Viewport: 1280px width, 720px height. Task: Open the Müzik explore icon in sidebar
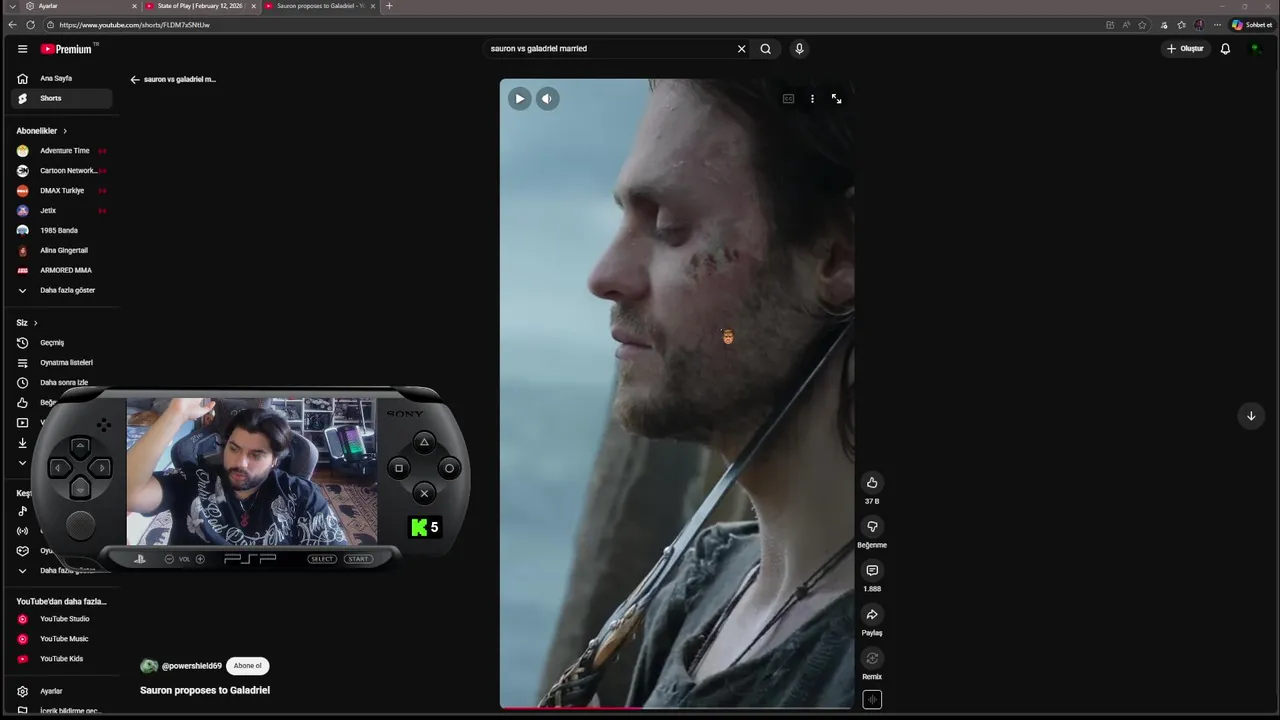coord(22,511)
